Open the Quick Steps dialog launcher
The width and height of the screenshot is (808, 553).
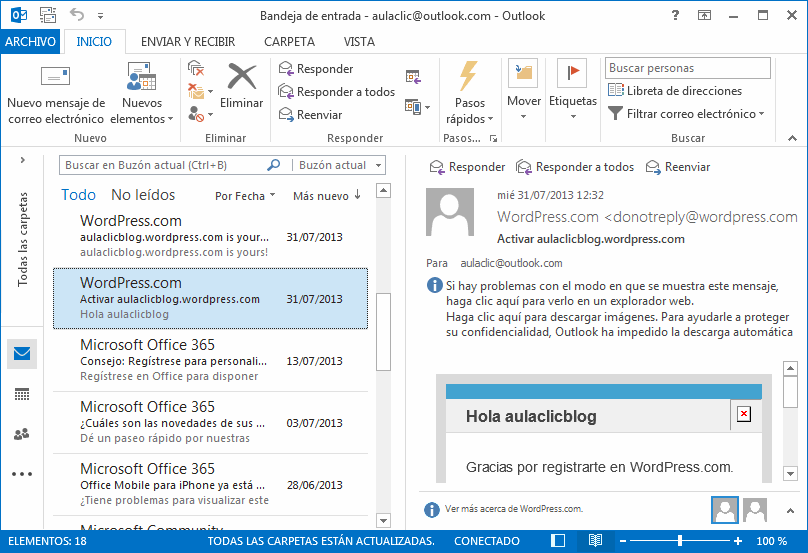point(494,138)
